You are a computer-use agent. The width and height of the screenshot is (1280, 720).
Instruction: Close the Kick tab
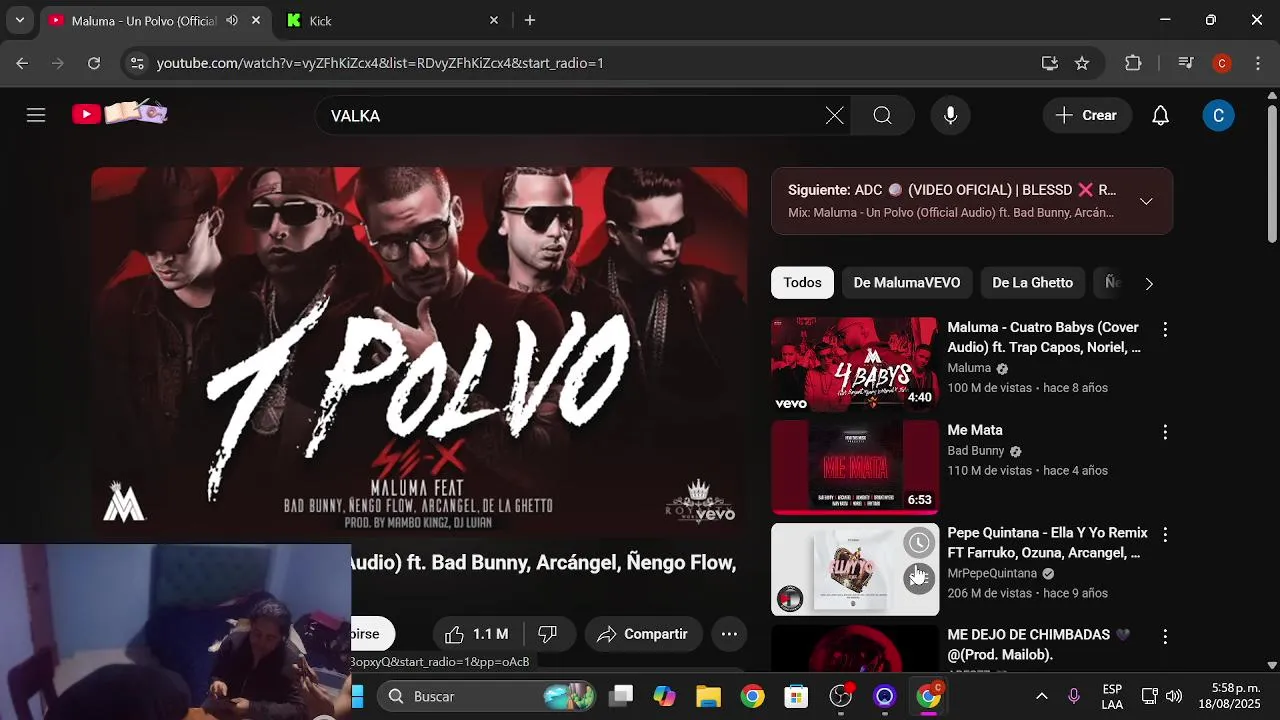tap(494, 20)
